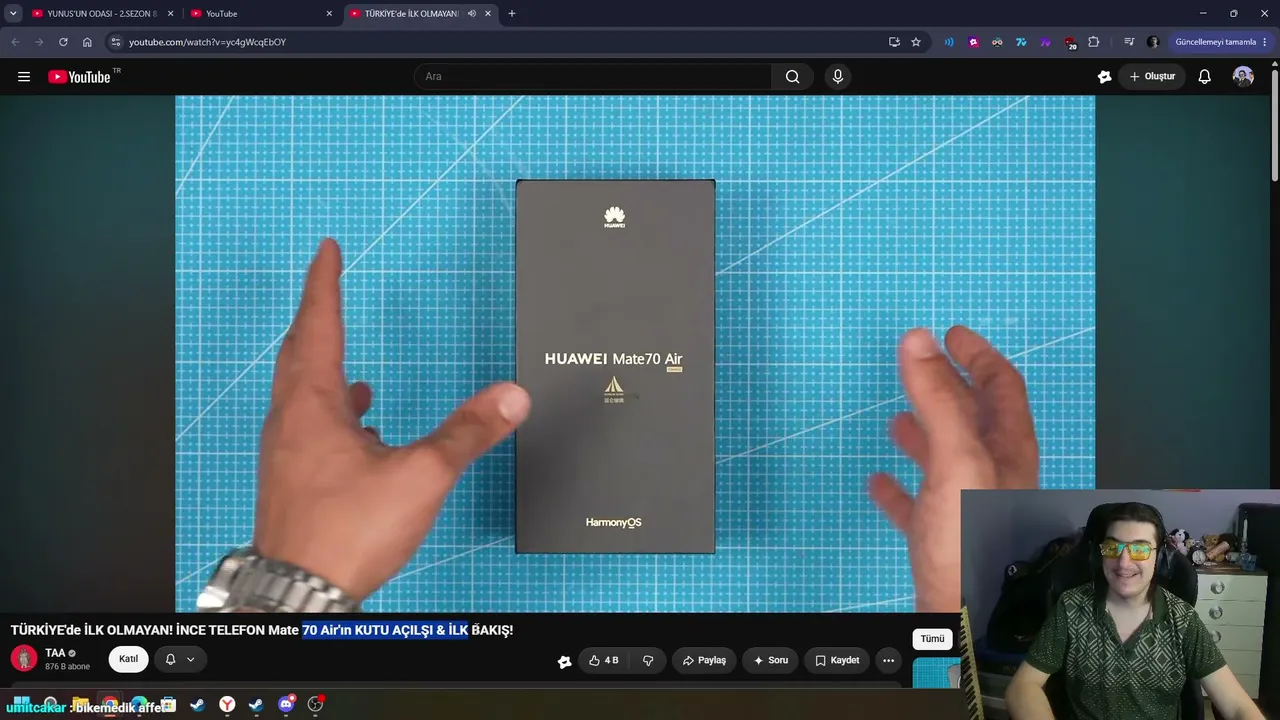Open Chrome profile avatar
Image resolution: width=1280 pixels, height=720 pixels.
[x=1153, y=42]
